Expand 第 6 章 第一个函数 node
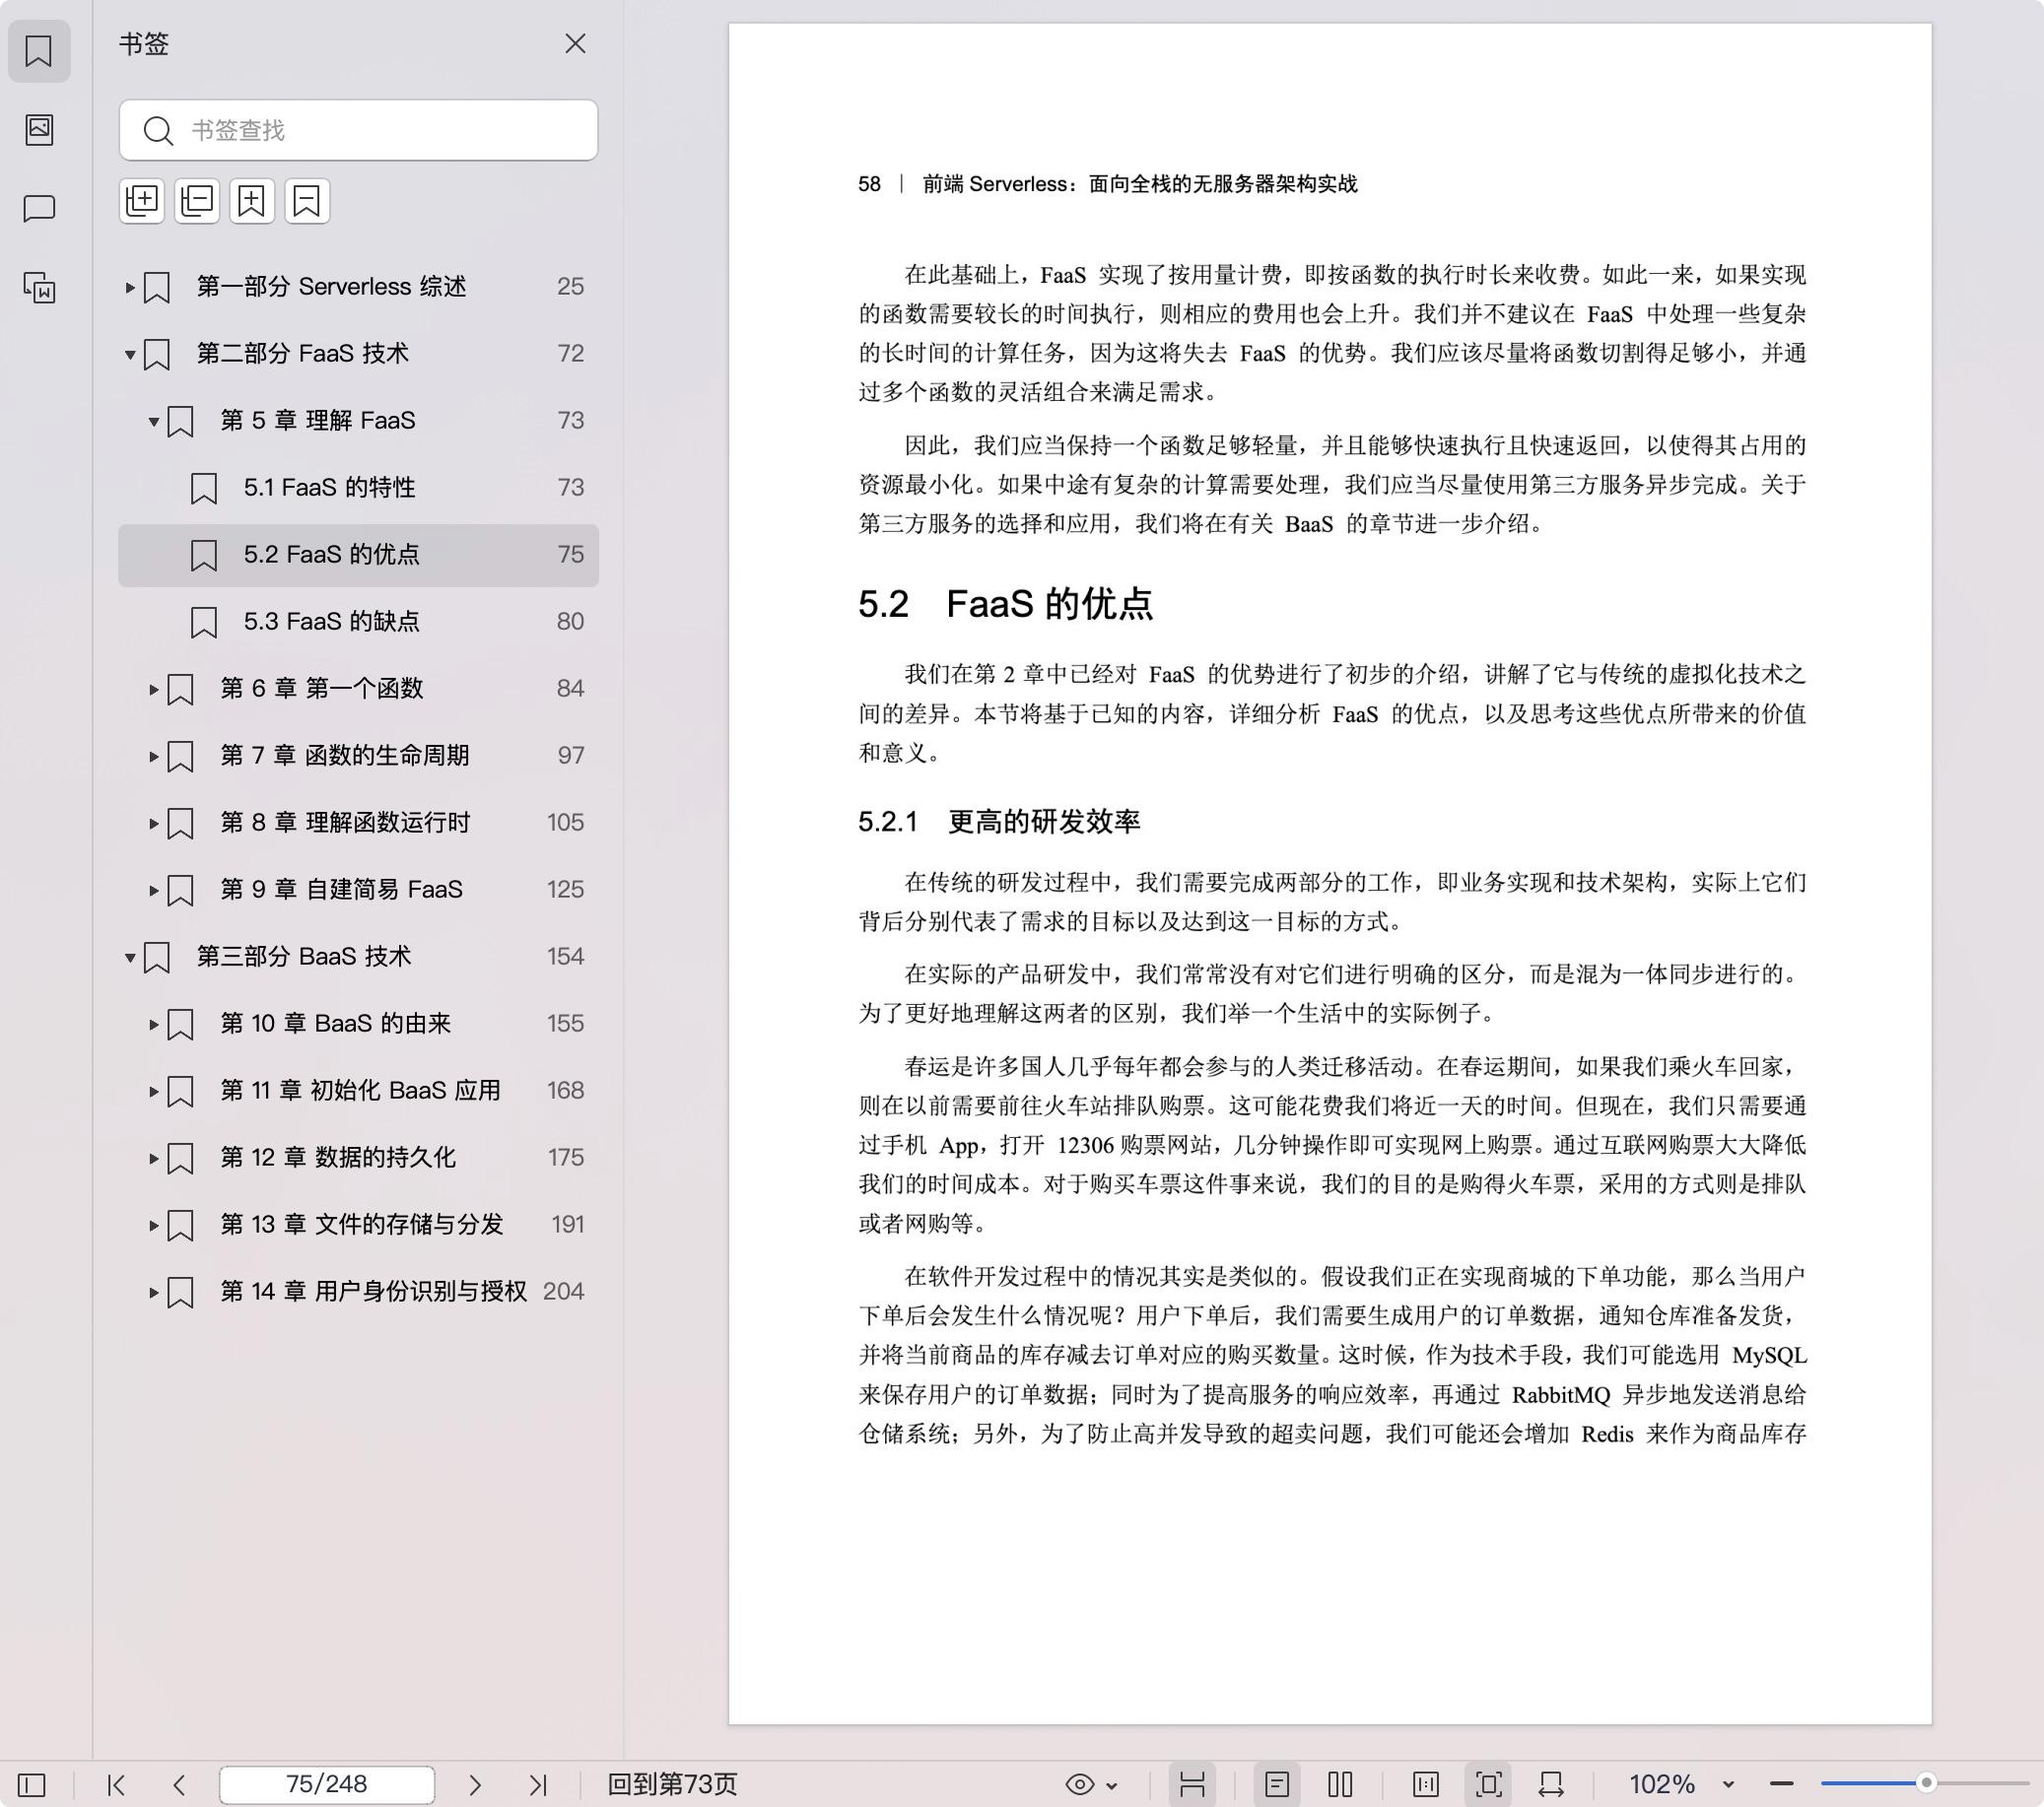The width and height of the screenshot is (2044, 1807). coord(153,689)
